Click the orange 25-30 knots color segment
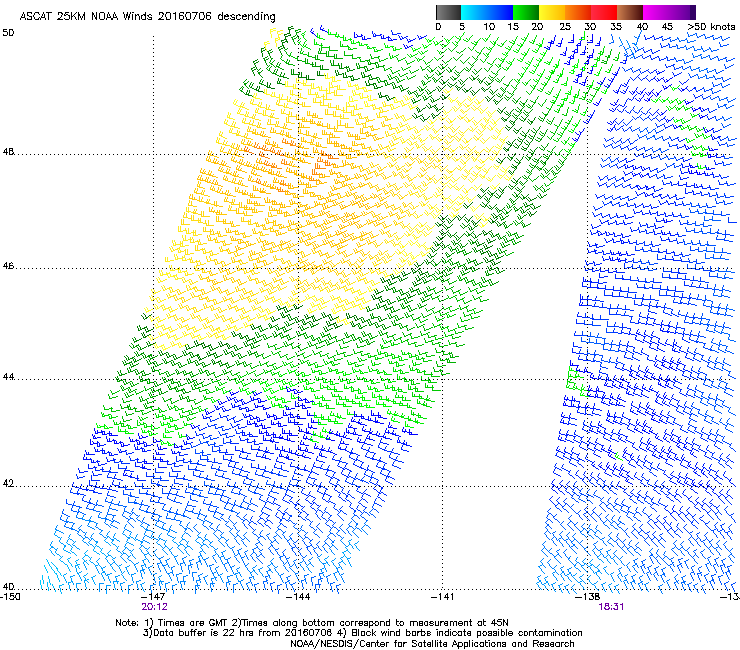This screenshot has height=650, width=740. (578, 12)
